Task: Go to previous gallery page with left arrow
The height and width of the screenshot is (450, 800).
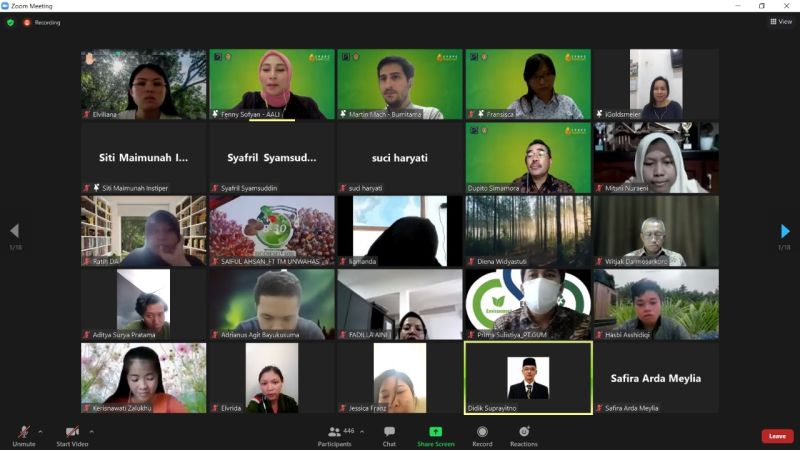Action: click(14, 231)
